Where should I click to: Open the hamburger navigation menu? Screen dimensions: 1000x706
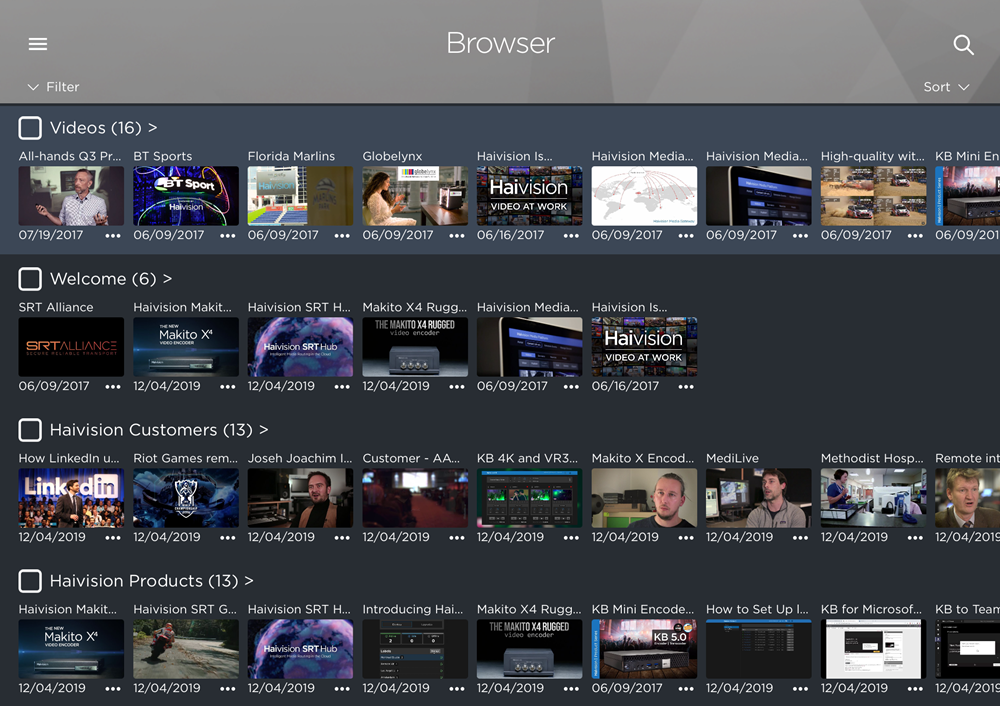point(38,44)
